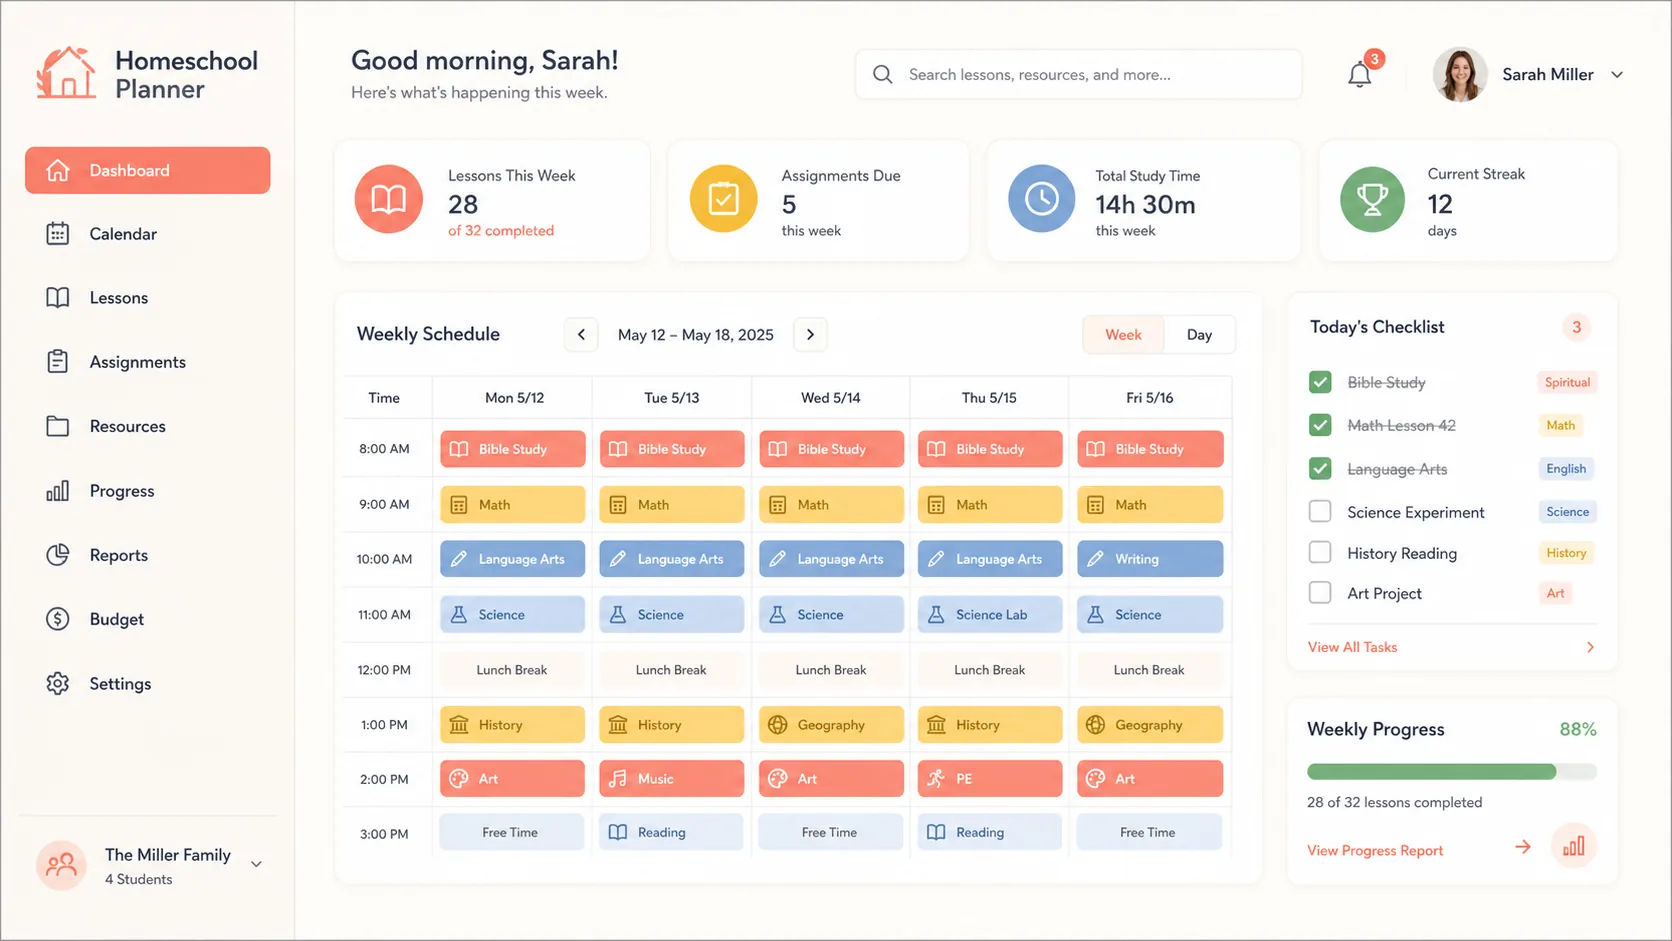The image size is (1672, 941).
Task: Advance to next week with right chevron
Action: (810, 334)
